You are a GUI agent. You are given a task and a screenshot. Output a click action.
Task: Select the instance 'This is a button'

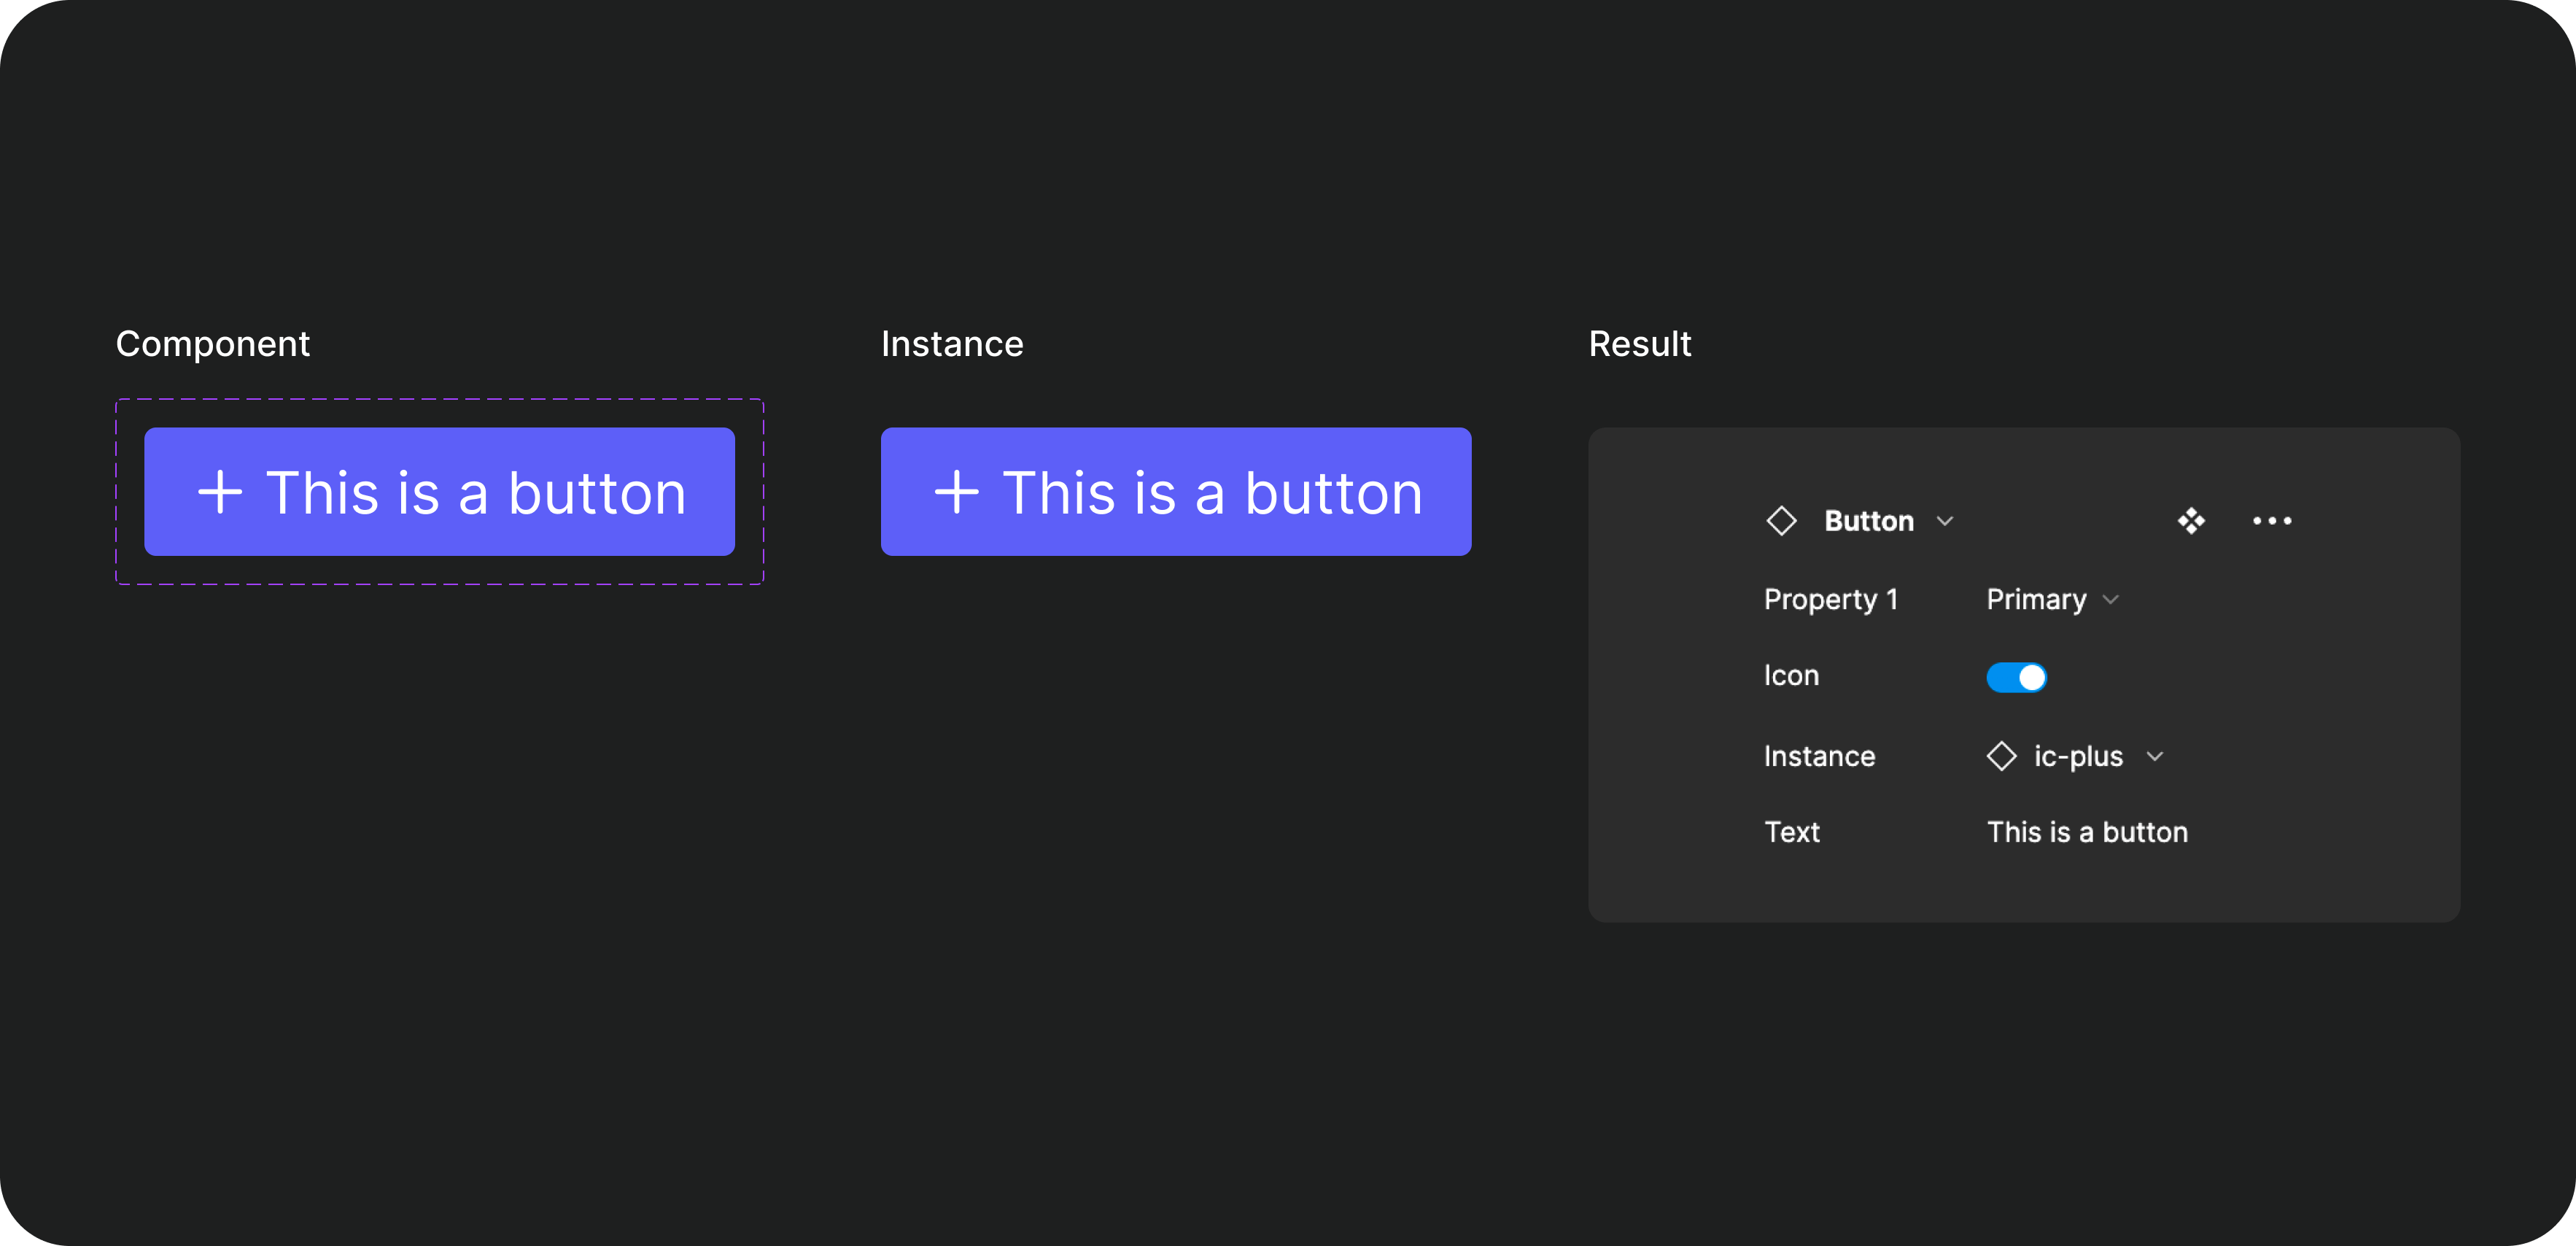[x=1176, y=492]
